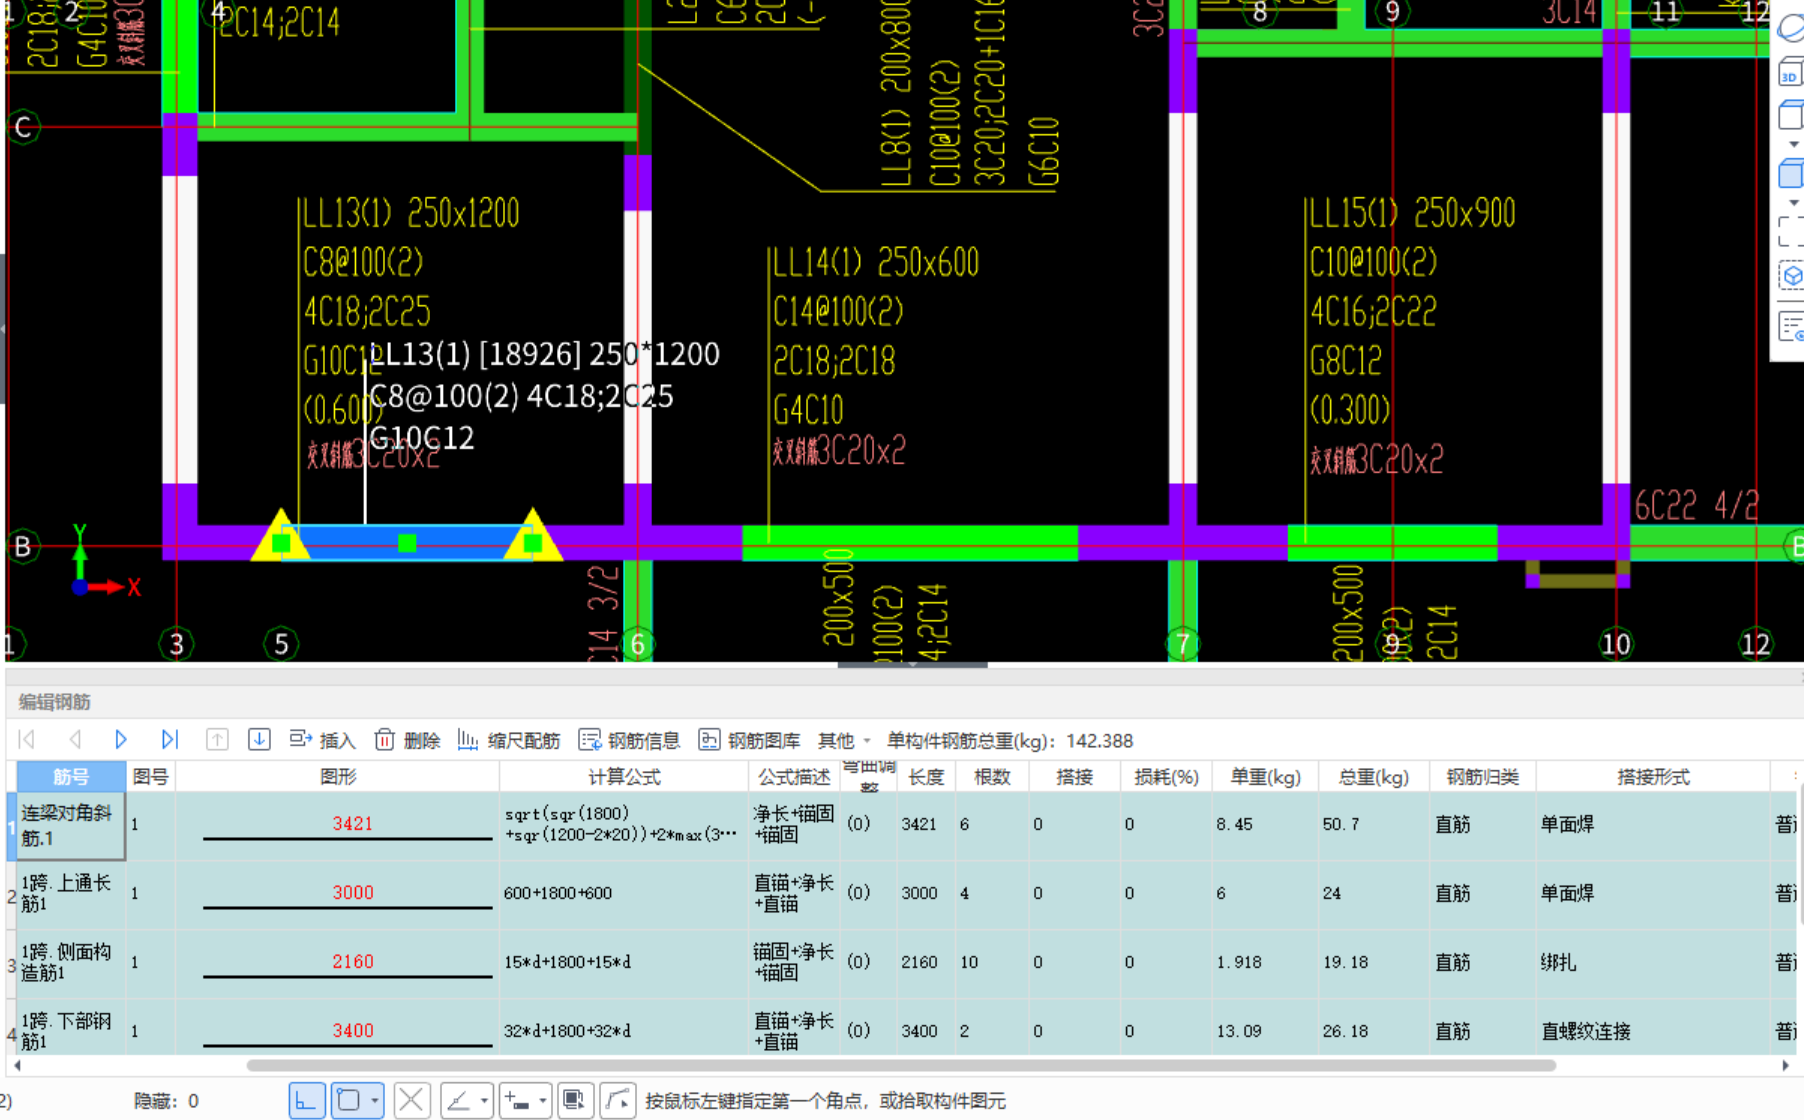Image resolution: width=1804 pixels, height=1120 pixels.
Task: Open the angle snap dropdown arrow
Action: (484, 1101)
